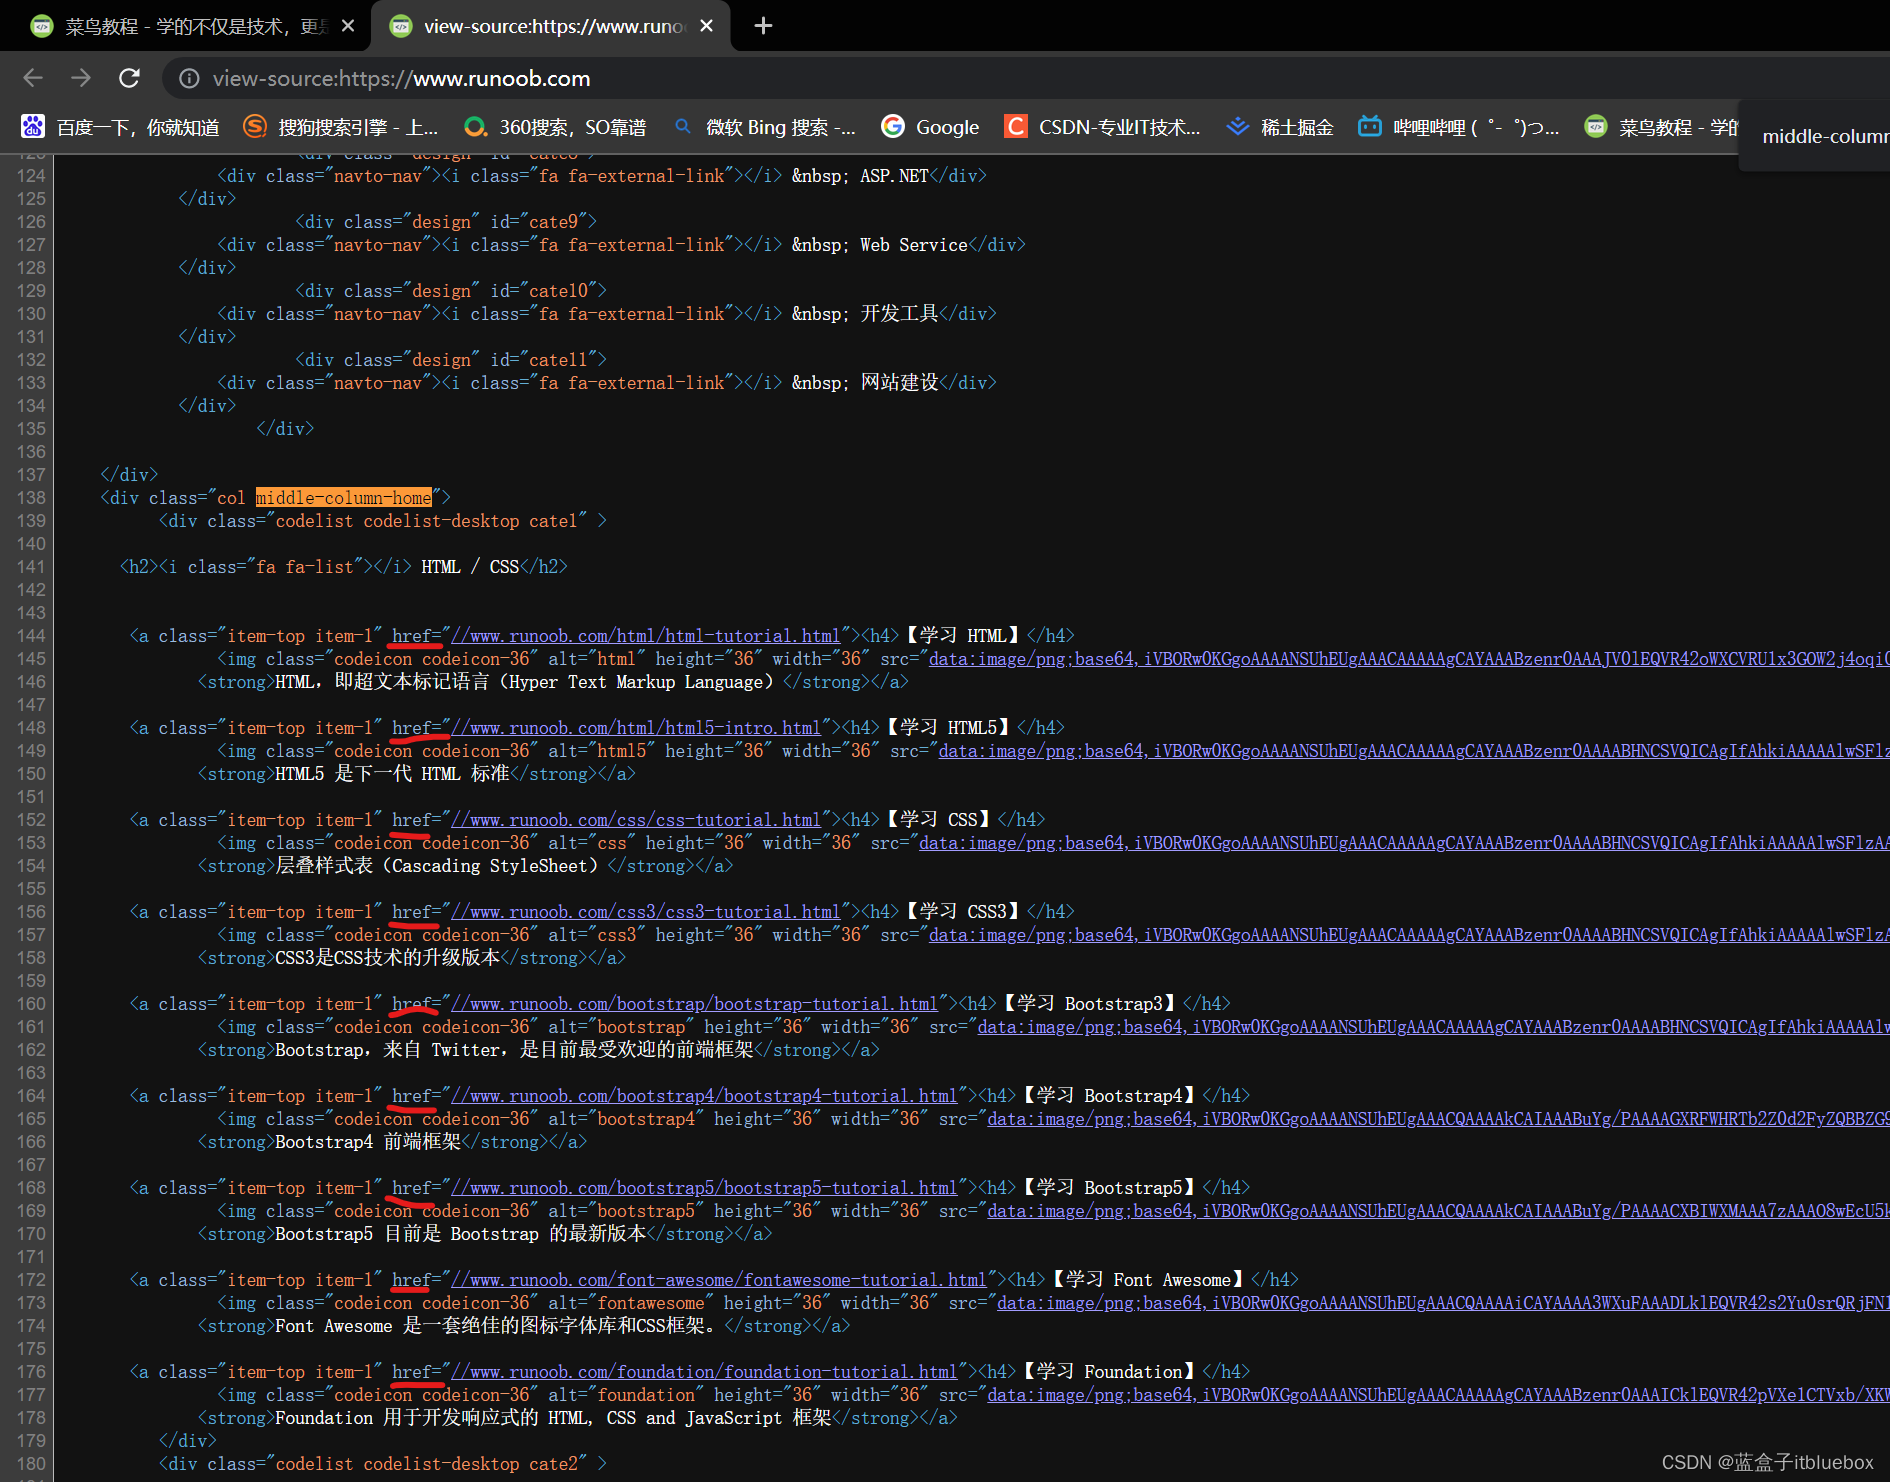Click line number 138
Viewport: 1890px width, 1482px height.
(x=31, y=498)
